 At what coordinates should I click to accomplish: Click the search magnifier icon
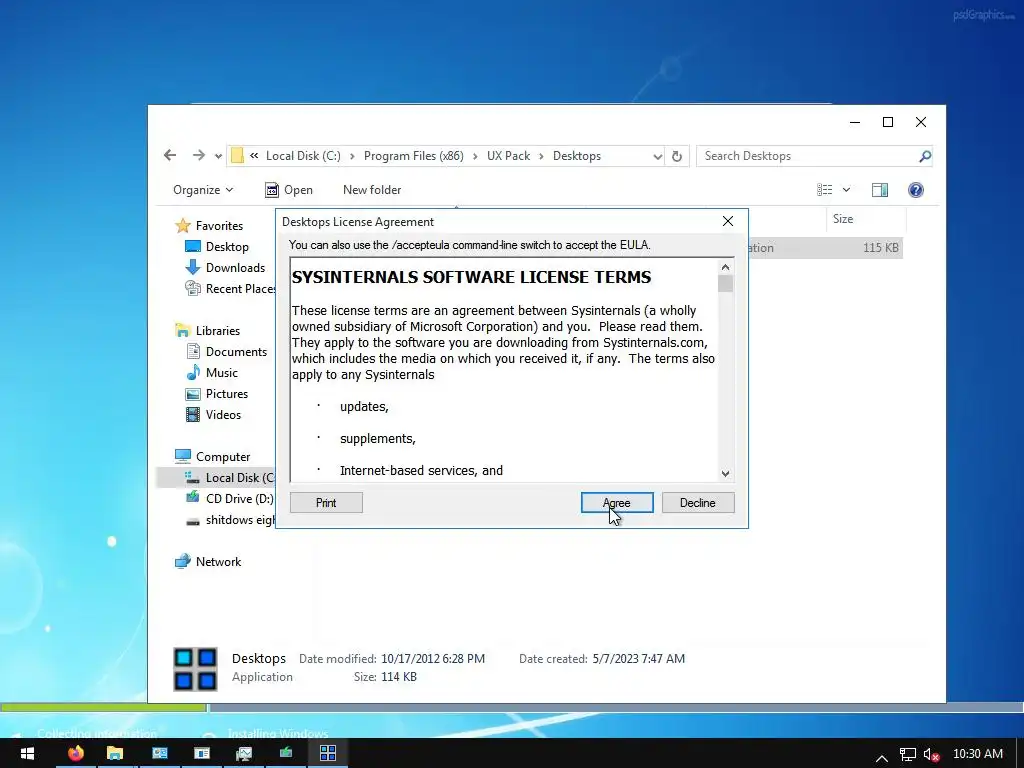[925, 156]
